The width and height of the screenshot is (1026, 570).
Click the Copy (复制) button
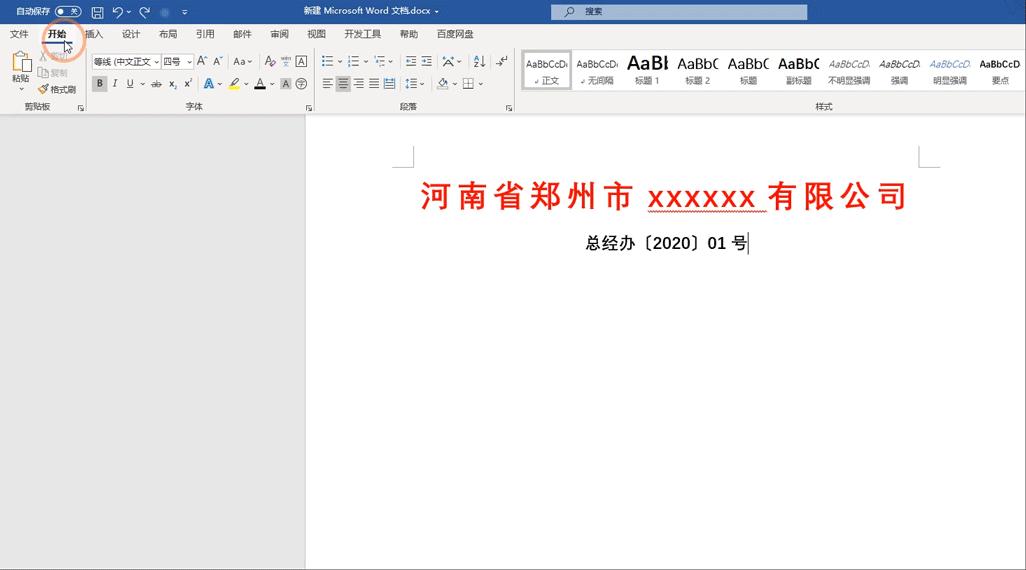(52, 73)
